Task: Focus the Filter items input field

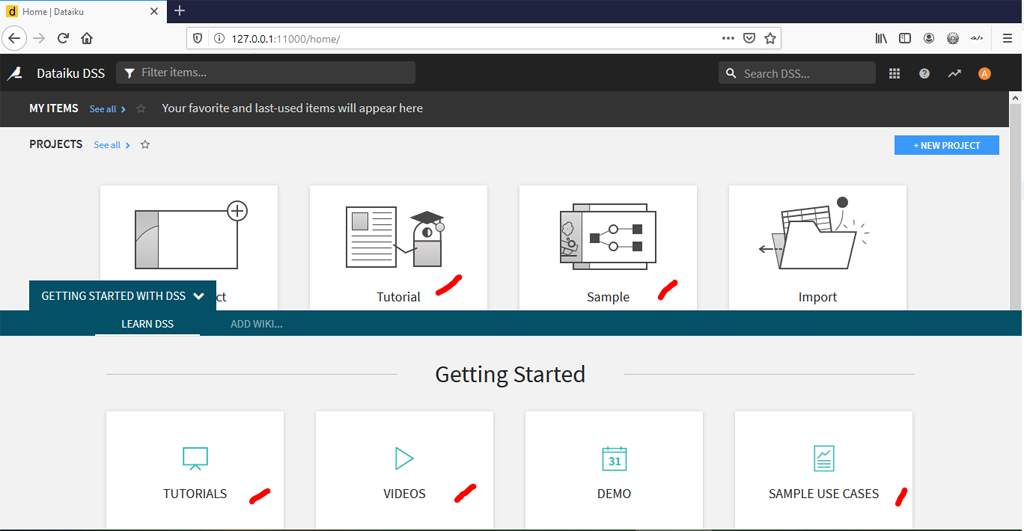Action: pos(266,72)
